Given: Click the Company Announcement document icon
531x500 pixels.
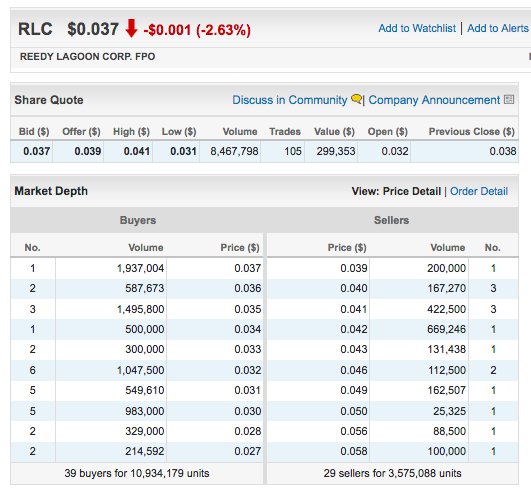Looking at the screenshot, I should 509,100.
